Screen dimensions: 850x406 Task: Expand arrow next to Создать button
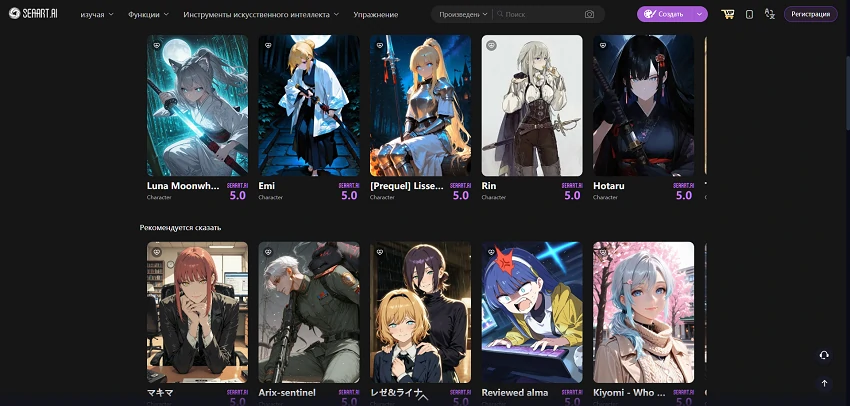(700, 15)
